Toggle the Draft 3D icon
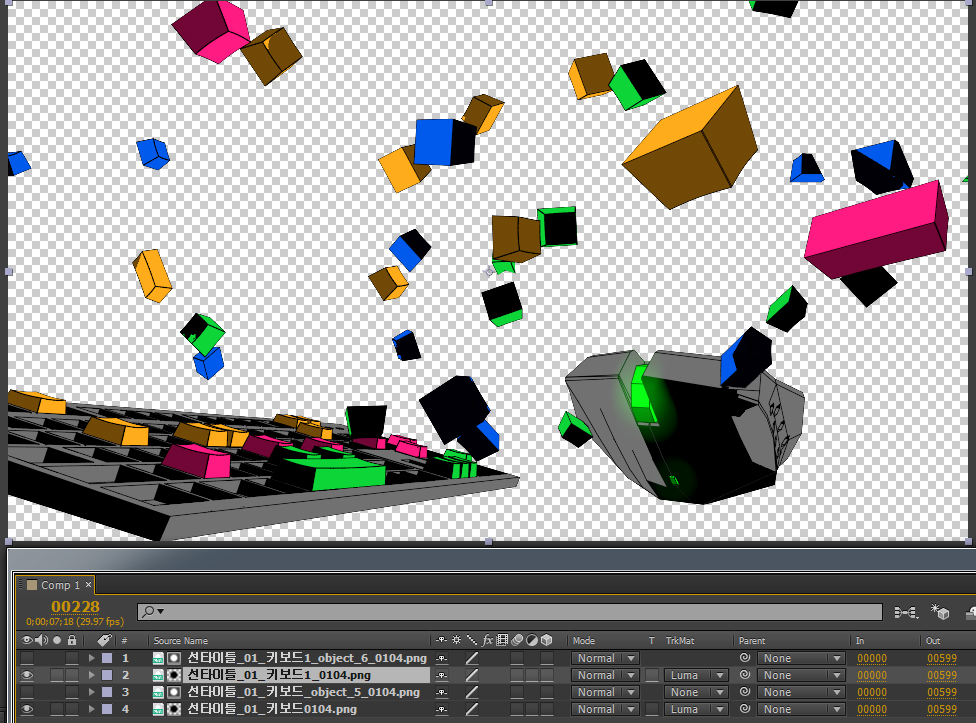 click(x=940, y=612)
